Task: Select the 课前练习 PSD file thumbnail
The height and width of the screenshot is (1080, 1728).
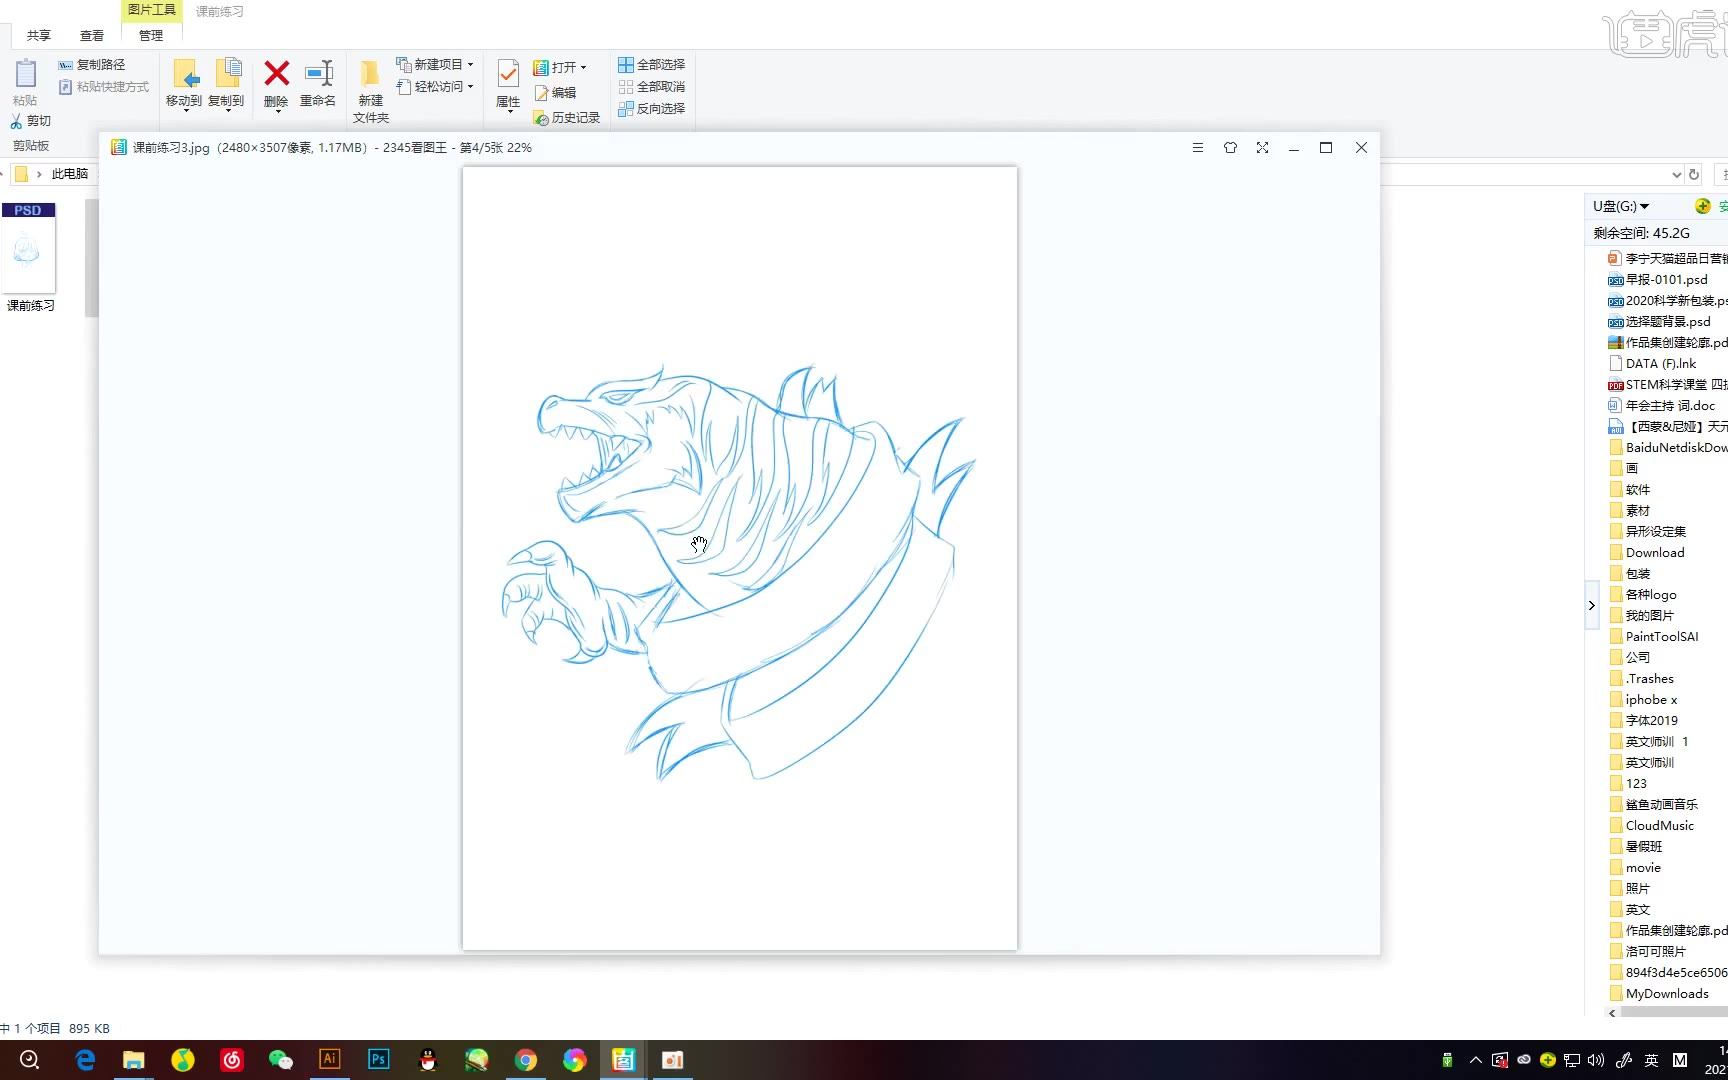Action: click(29, 250)
